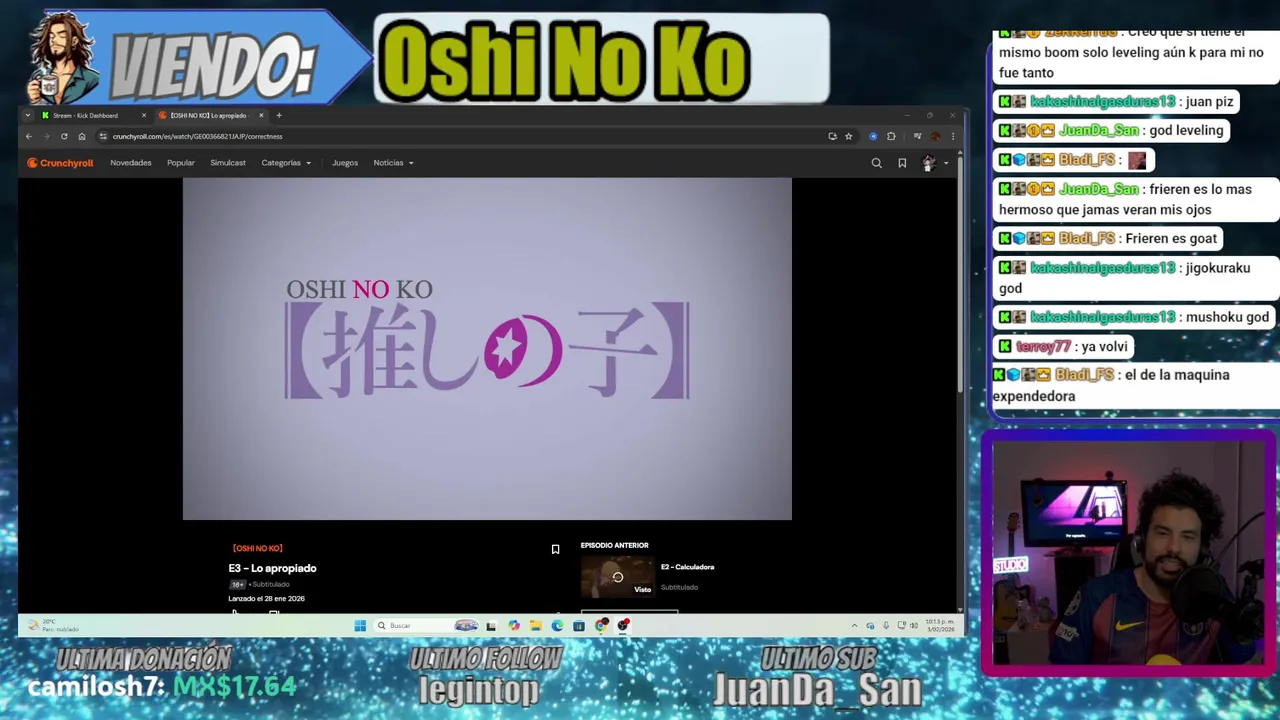This screenshot has height=720, width=1280.
Task: Click the browser home button
Action: click(x=82, y=136)
